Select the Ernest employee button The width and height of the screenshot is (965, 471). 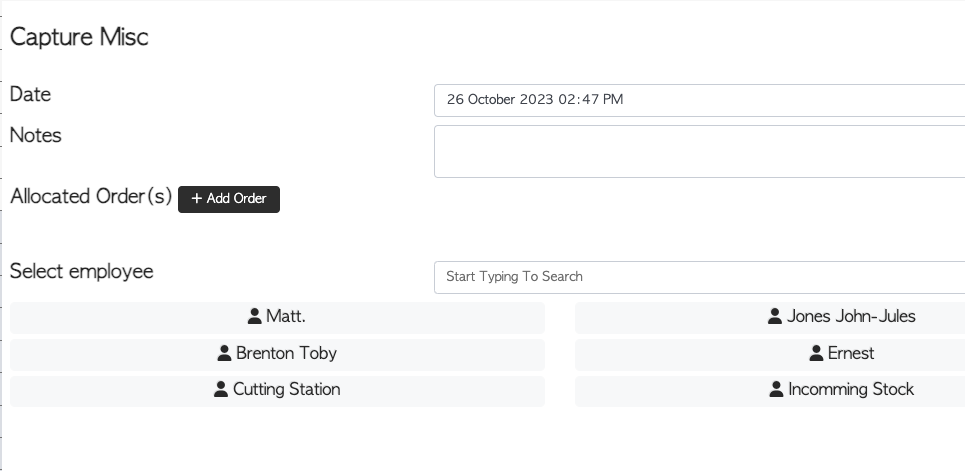click(770, 355)
